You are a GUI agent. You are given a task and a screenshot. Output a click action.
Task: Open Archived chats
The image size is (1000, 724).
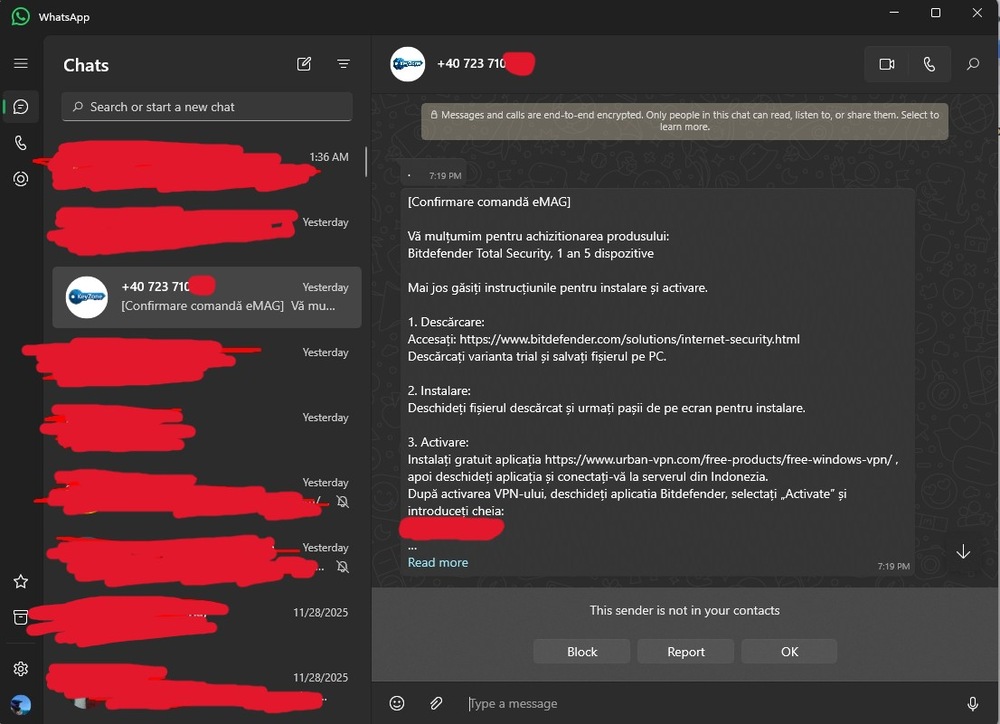(x=21, y=617)
